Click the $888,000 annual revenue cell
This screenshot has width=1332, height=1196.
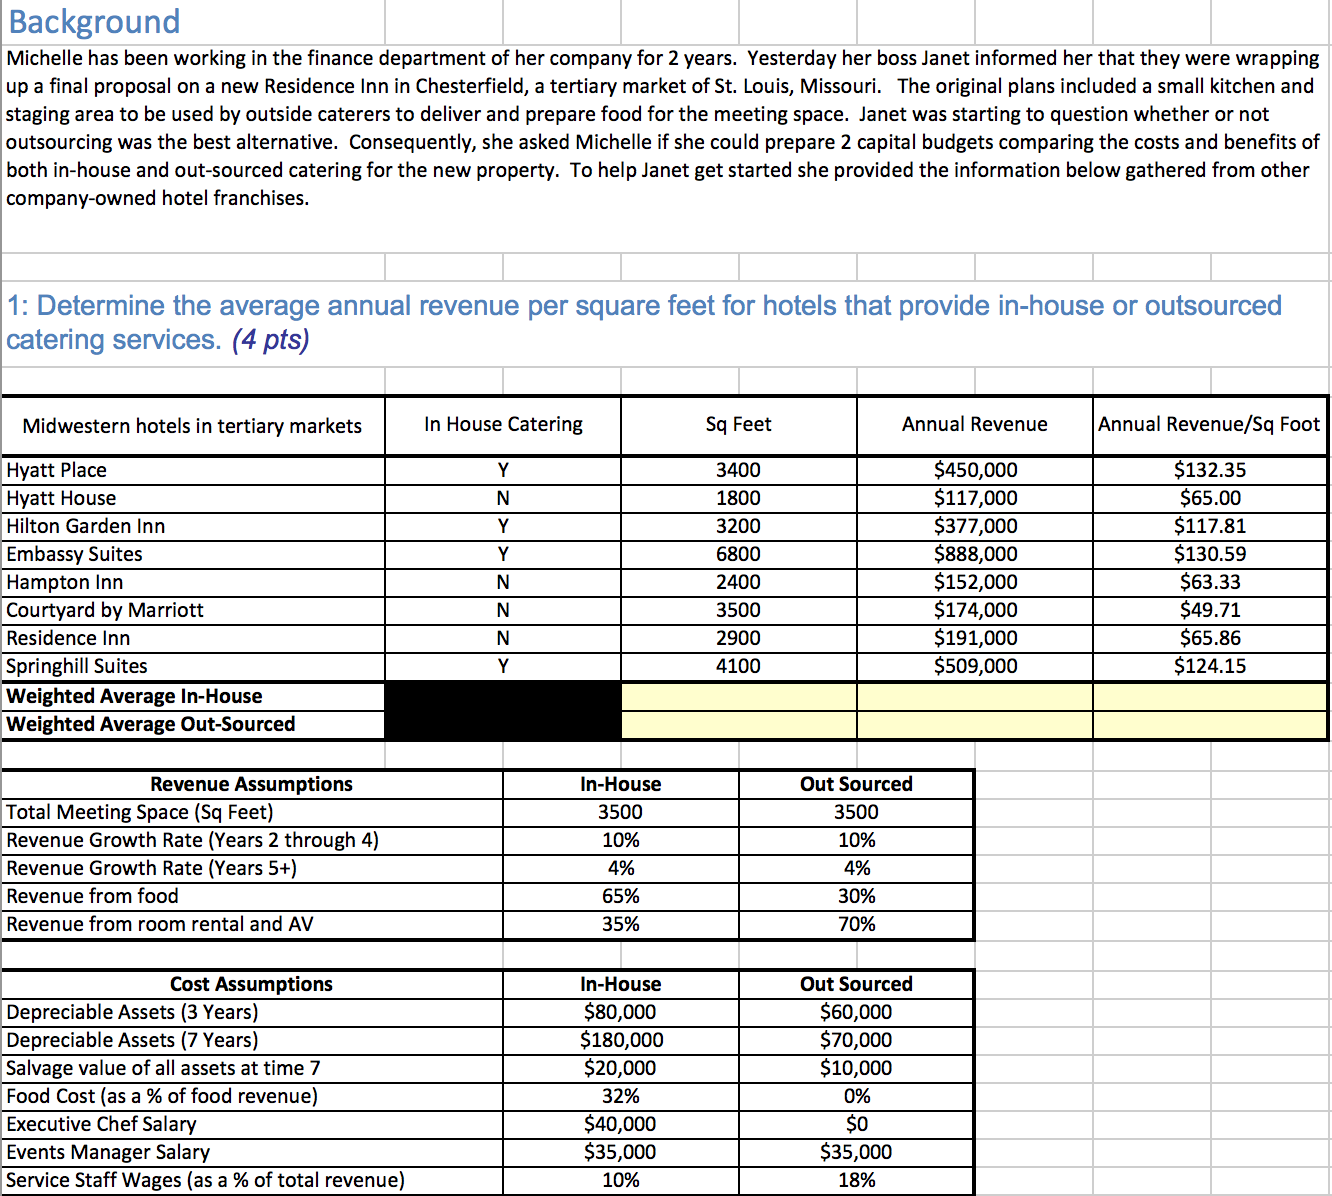[x=975, y=554]
